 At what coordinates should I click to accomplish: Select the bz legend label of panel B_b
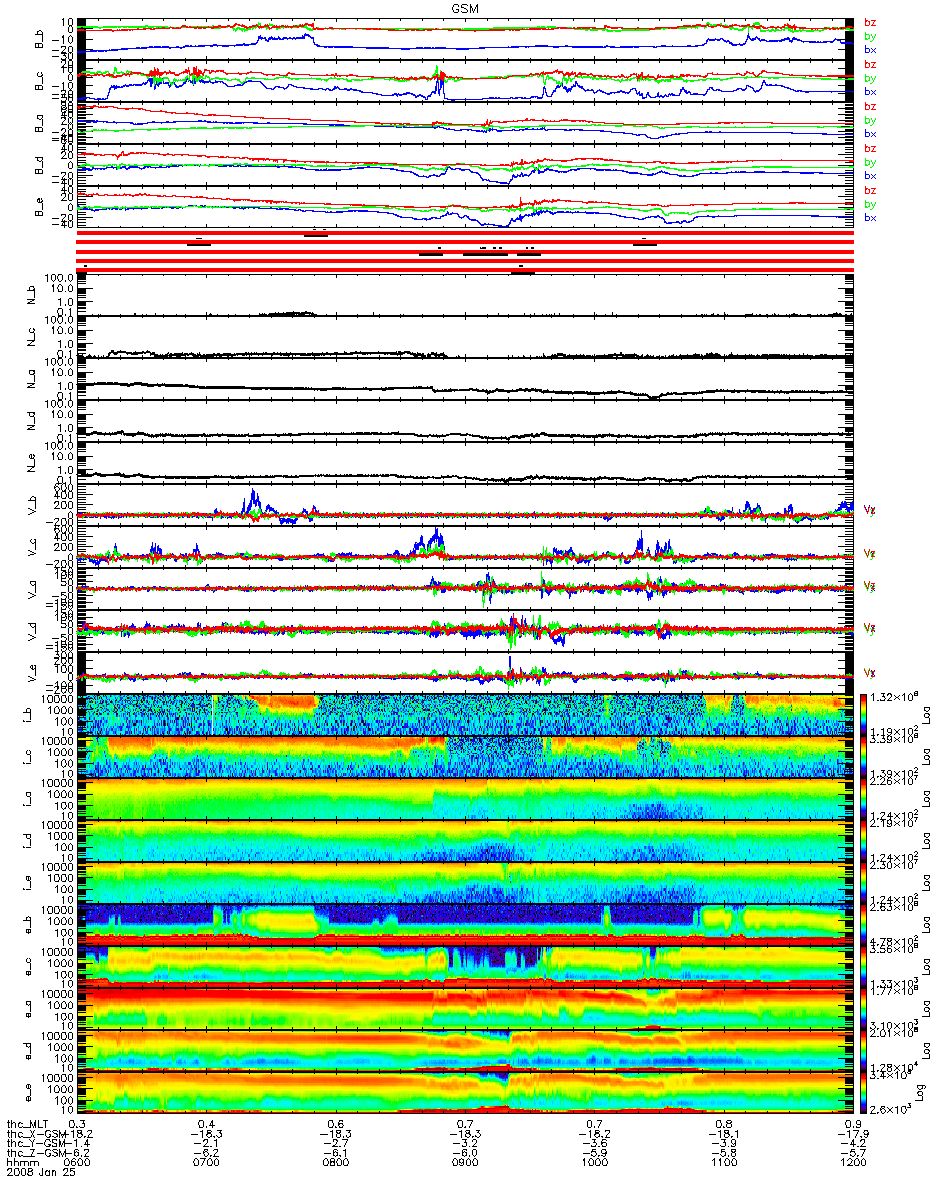coord(870,23)
